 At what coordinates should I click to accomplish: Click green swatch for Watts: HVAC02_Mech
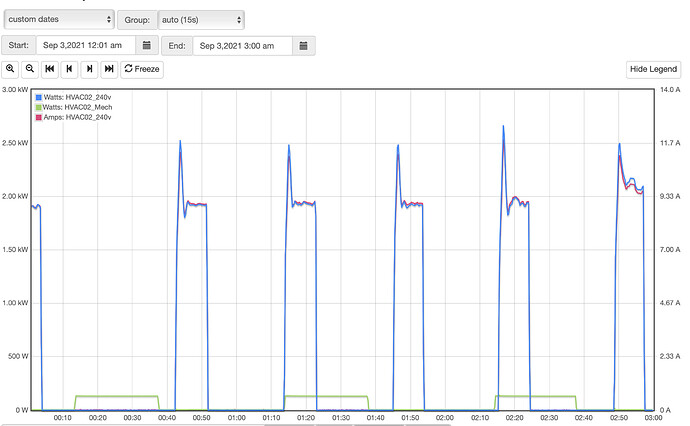tap(38, 107)
